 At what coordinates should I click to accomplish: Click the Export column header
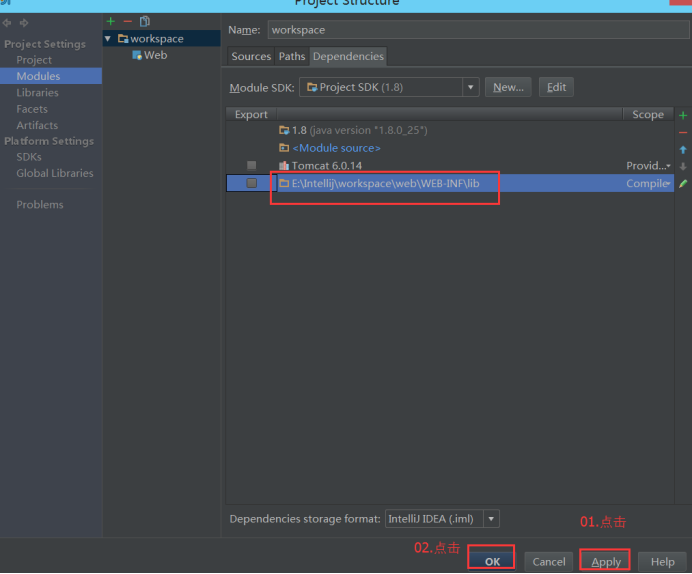coord(251,114)
